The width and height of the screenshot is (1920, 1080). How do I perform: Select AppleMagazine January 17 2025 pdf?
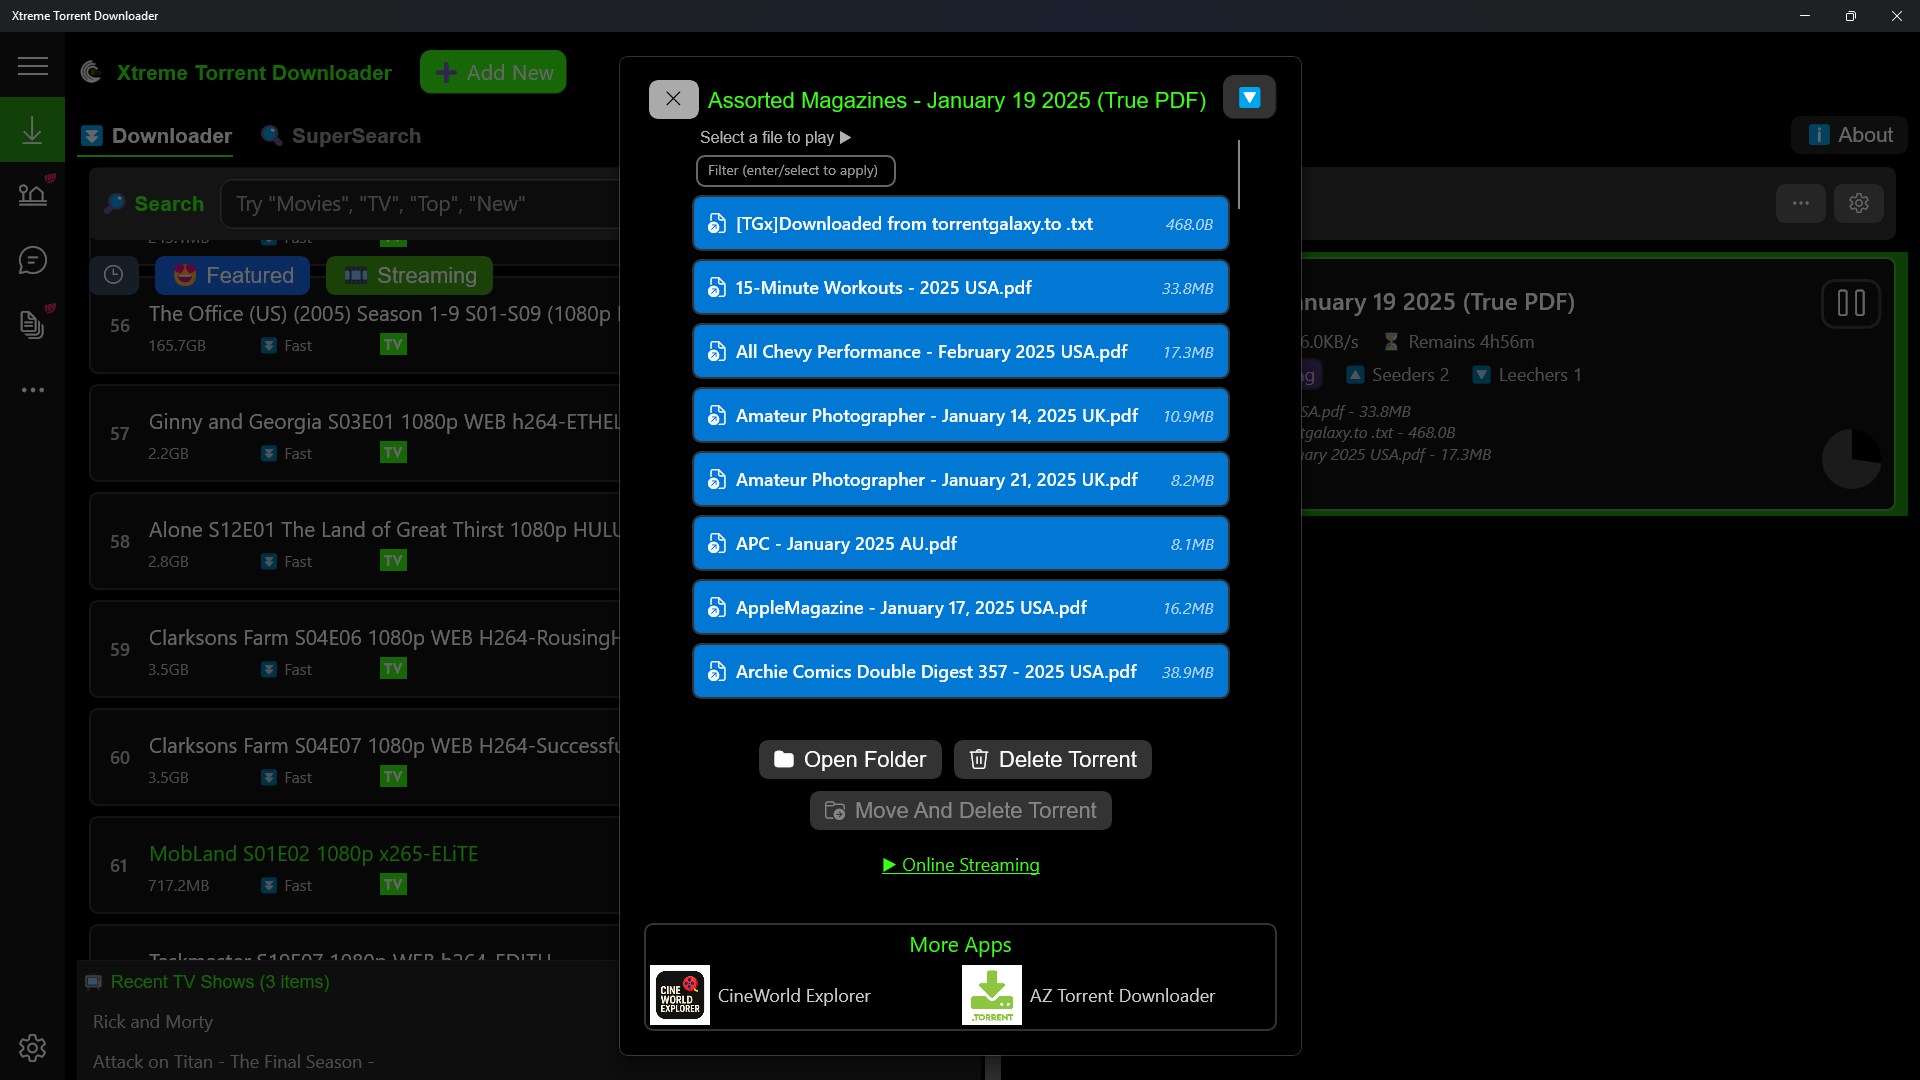[960, 608]
